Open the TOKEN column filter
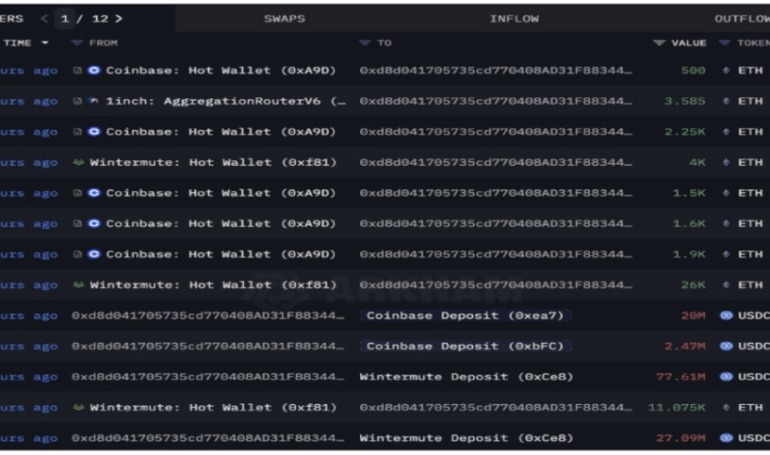The height and width of the screenshot is (455, 770). pyautogui.click(x=724, y=43)
